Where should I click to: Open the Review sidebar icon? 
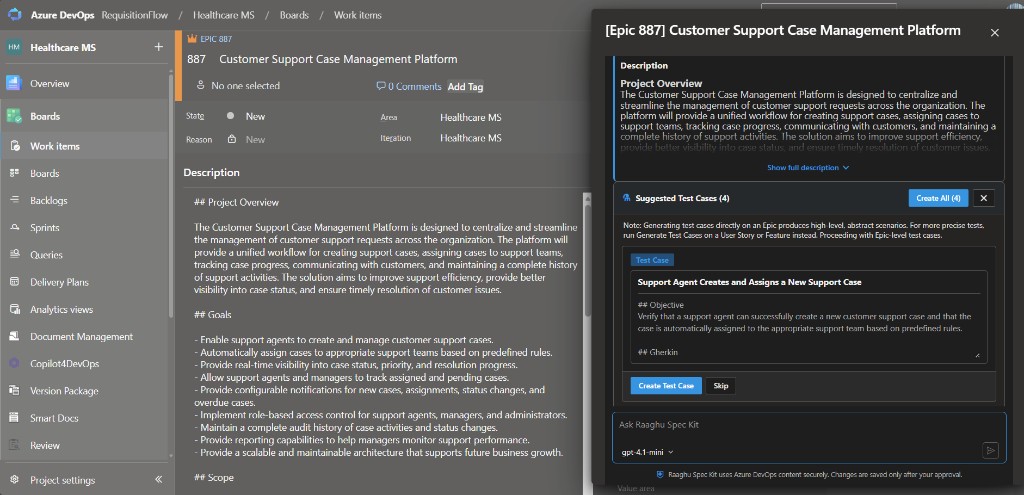tap(14, 445)
